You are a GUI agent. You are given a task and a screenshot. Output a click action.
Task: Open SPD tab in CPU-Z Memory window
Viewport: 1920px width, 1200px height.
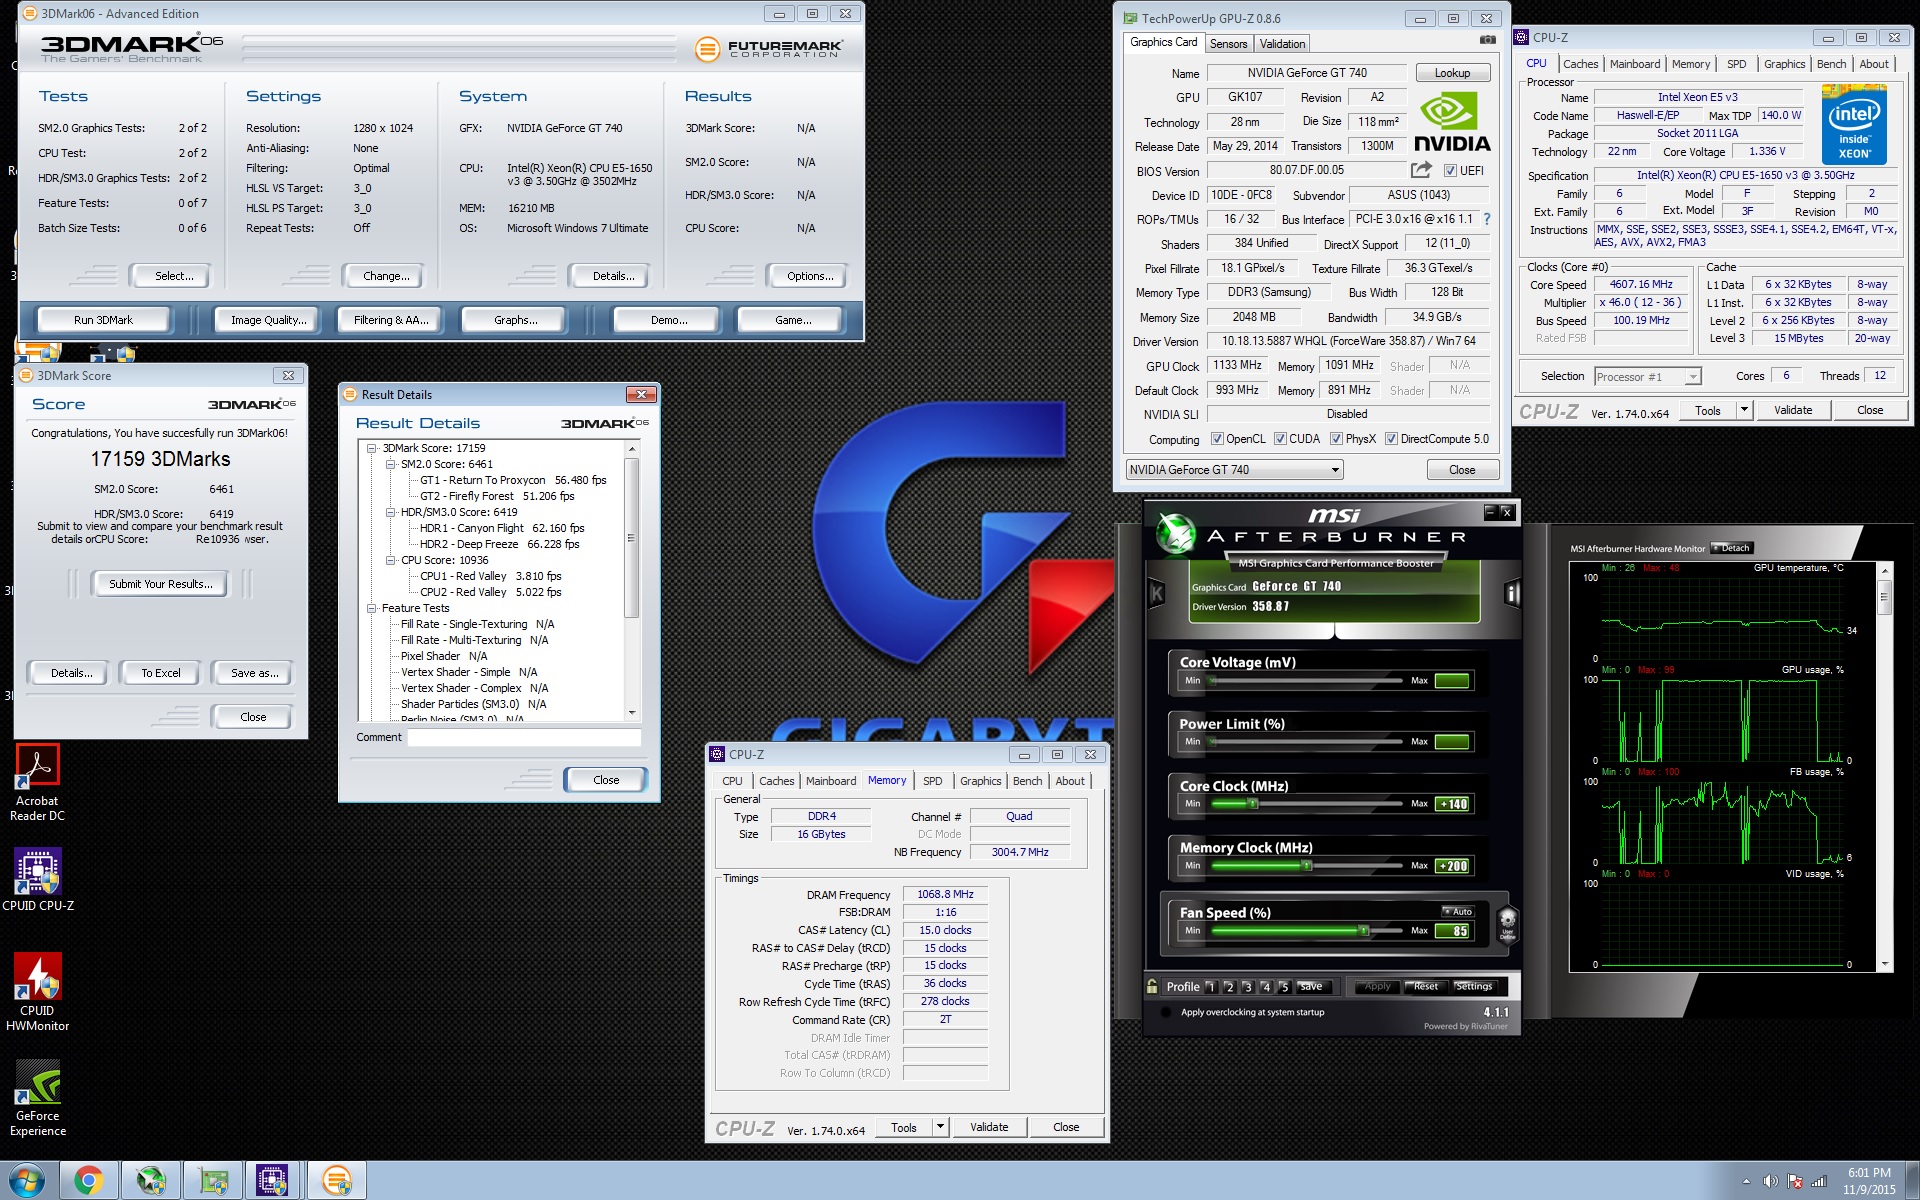pyautogui.click(x=932, y=781)
